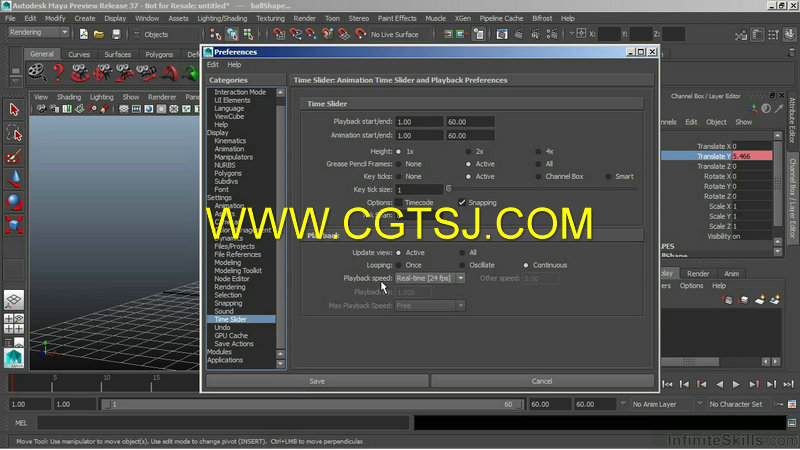Click Playback end field showing 60.00
This screenshot has height=450, width=800.
coord(470,122)
